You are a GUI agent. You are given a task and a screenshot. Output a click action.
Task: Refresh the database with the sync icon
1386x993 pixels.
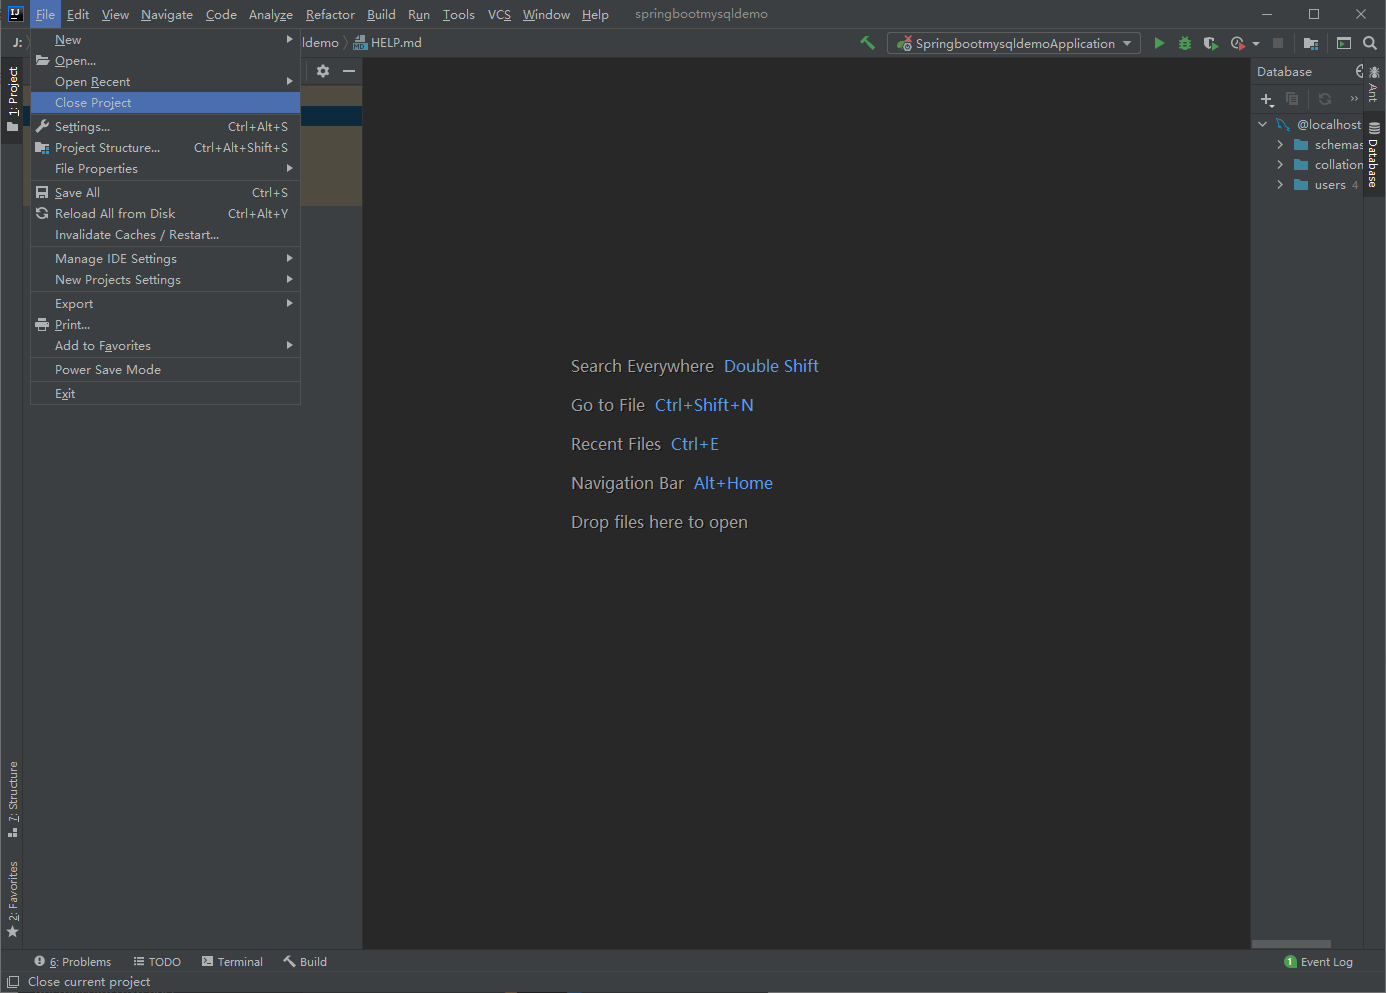[x=1324, y=100]
